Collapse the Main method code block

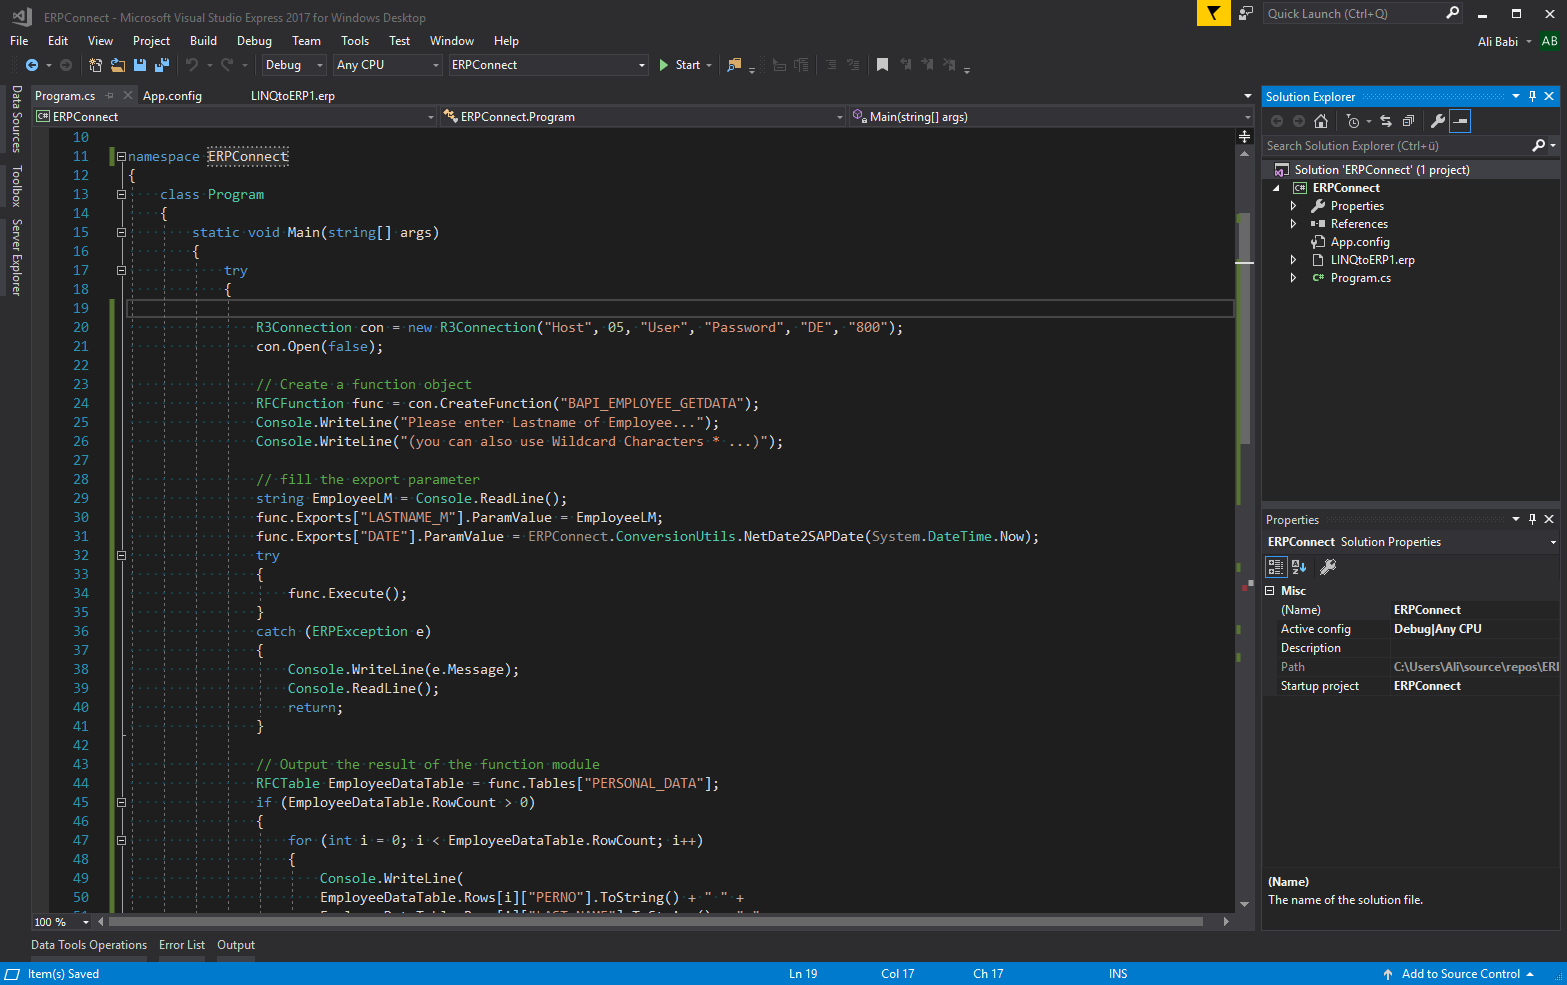coord(121,233)
